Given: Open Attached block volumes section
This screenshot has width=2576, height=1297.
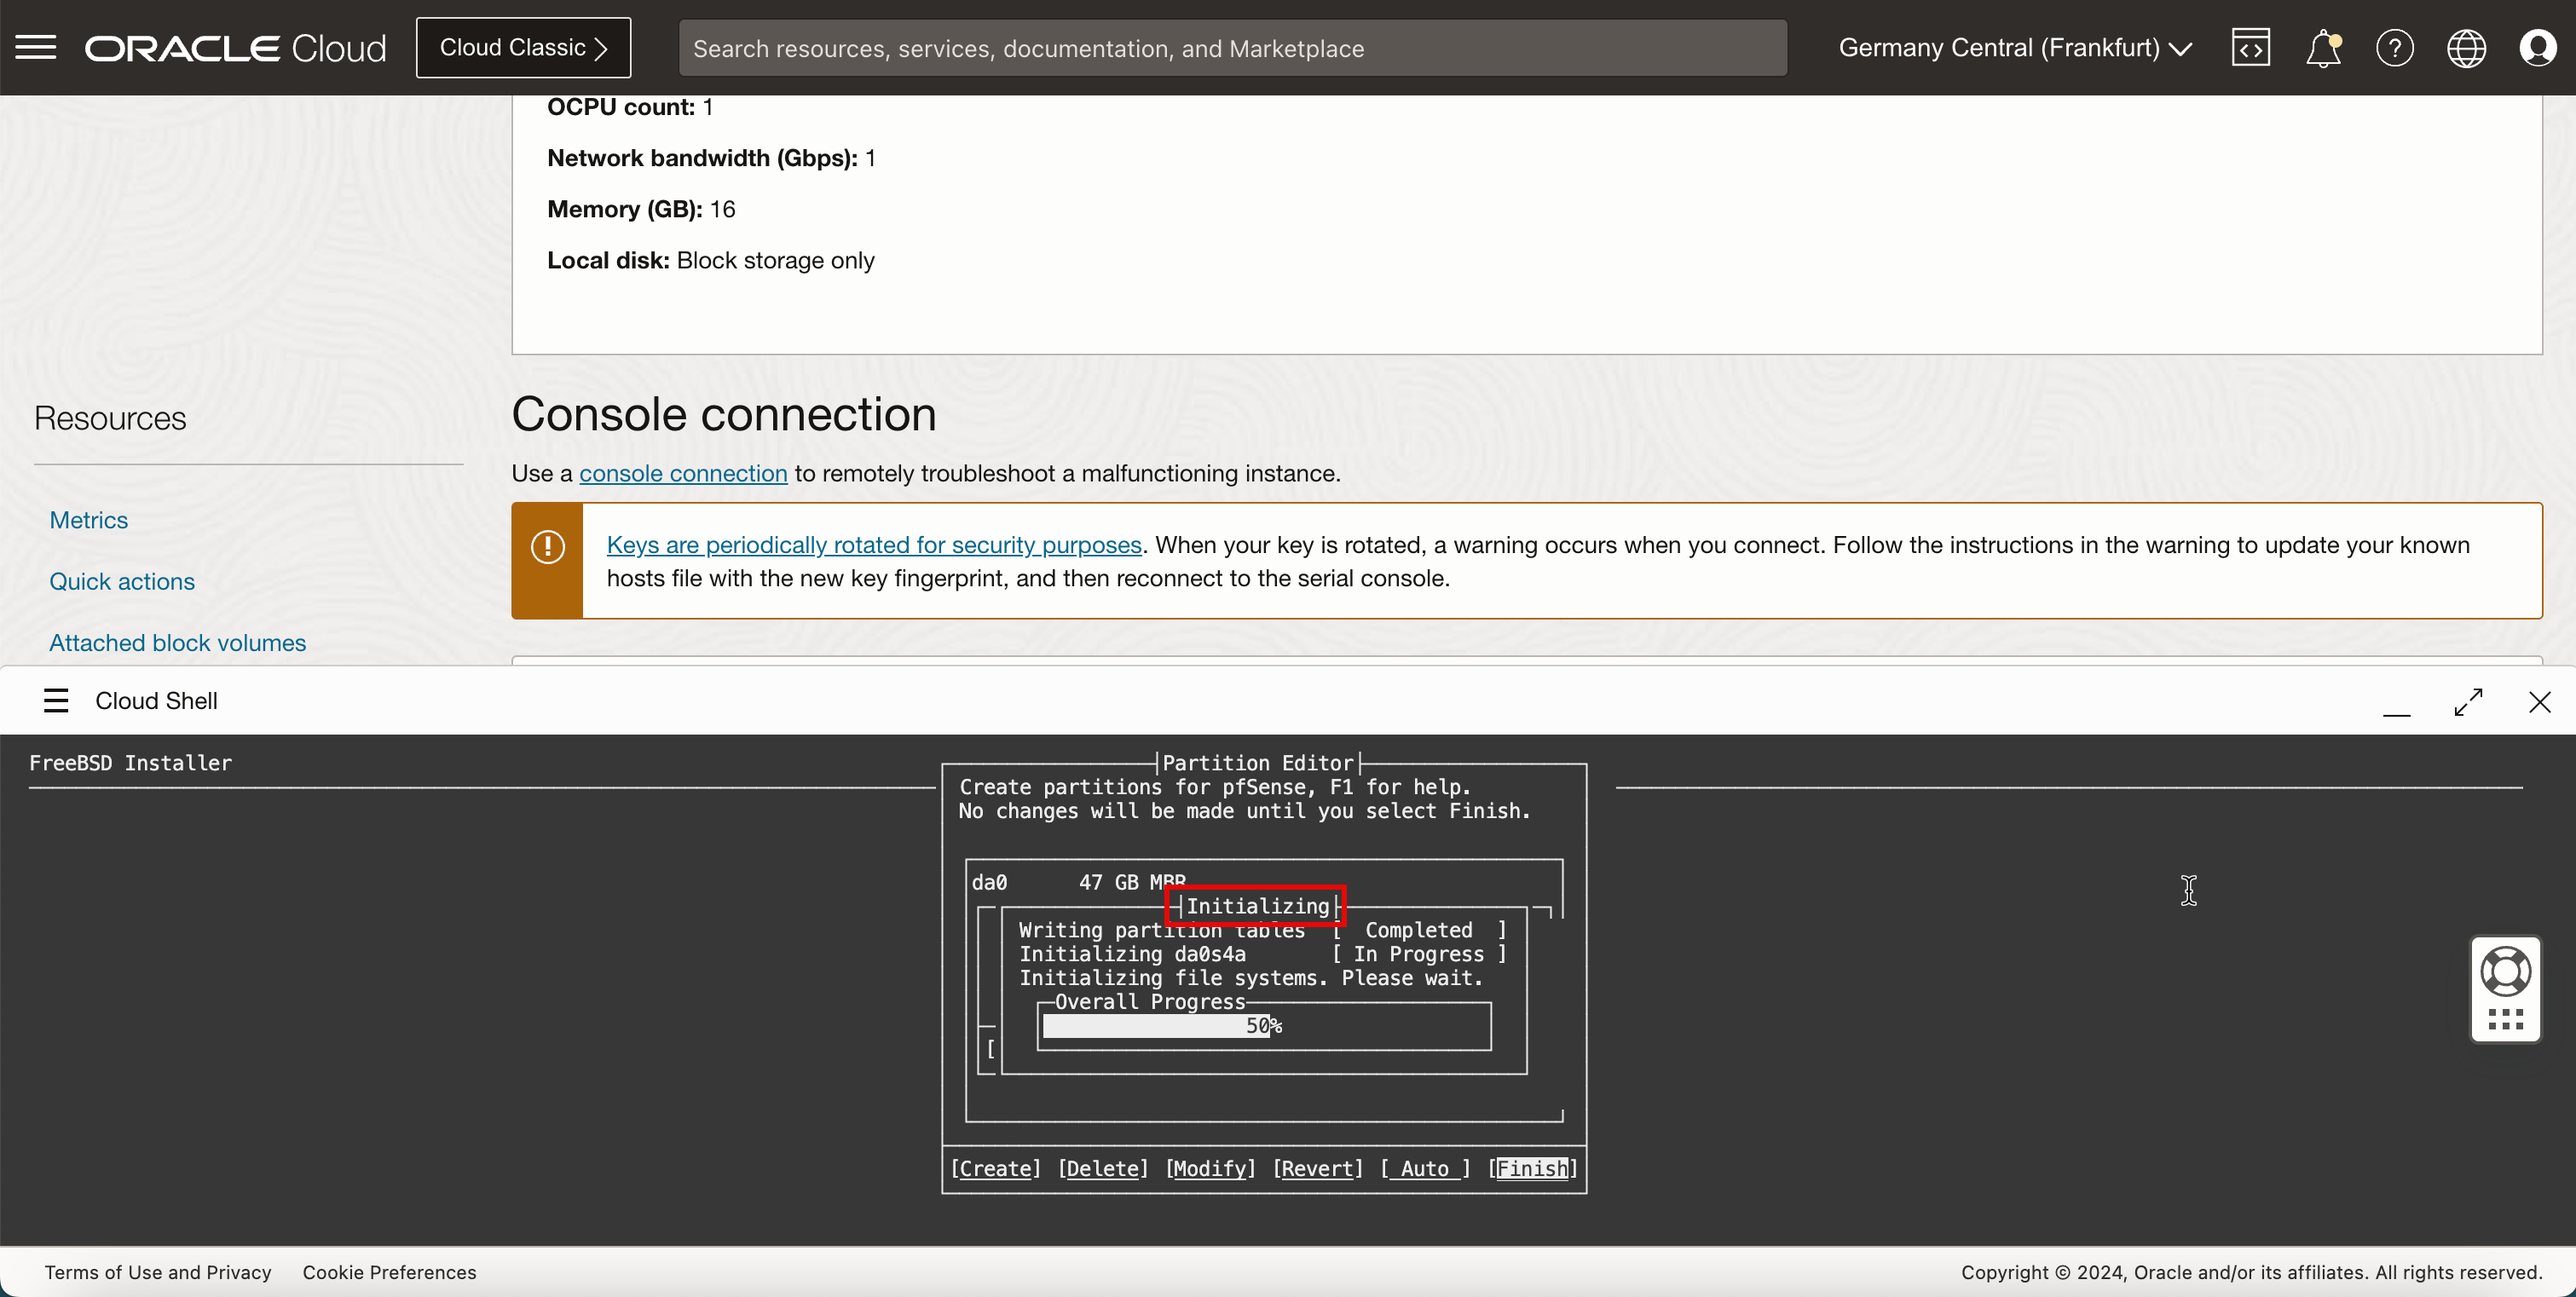Looking at the screenshot, I should pyautogui.click(x=177, y=642).
